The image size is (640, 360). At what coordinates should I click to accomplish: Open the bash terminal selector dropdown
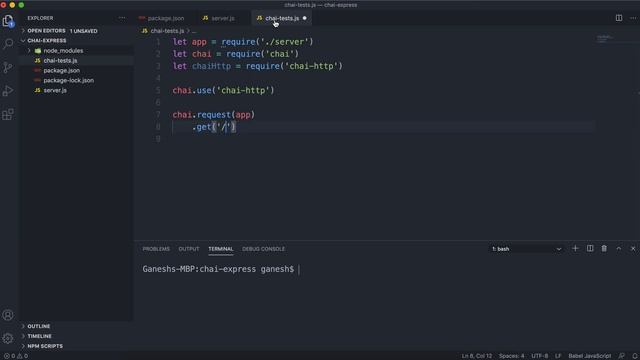[x=526, y=249]
